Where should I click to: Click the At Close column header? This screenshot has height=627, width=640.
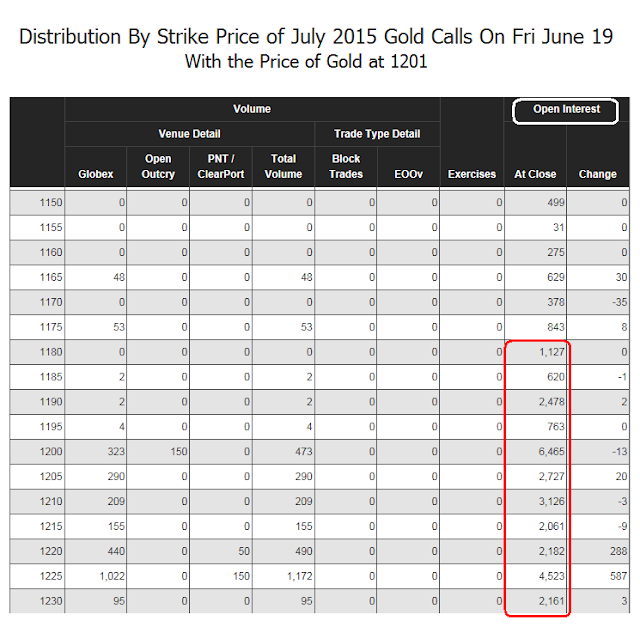coord(535,174)
